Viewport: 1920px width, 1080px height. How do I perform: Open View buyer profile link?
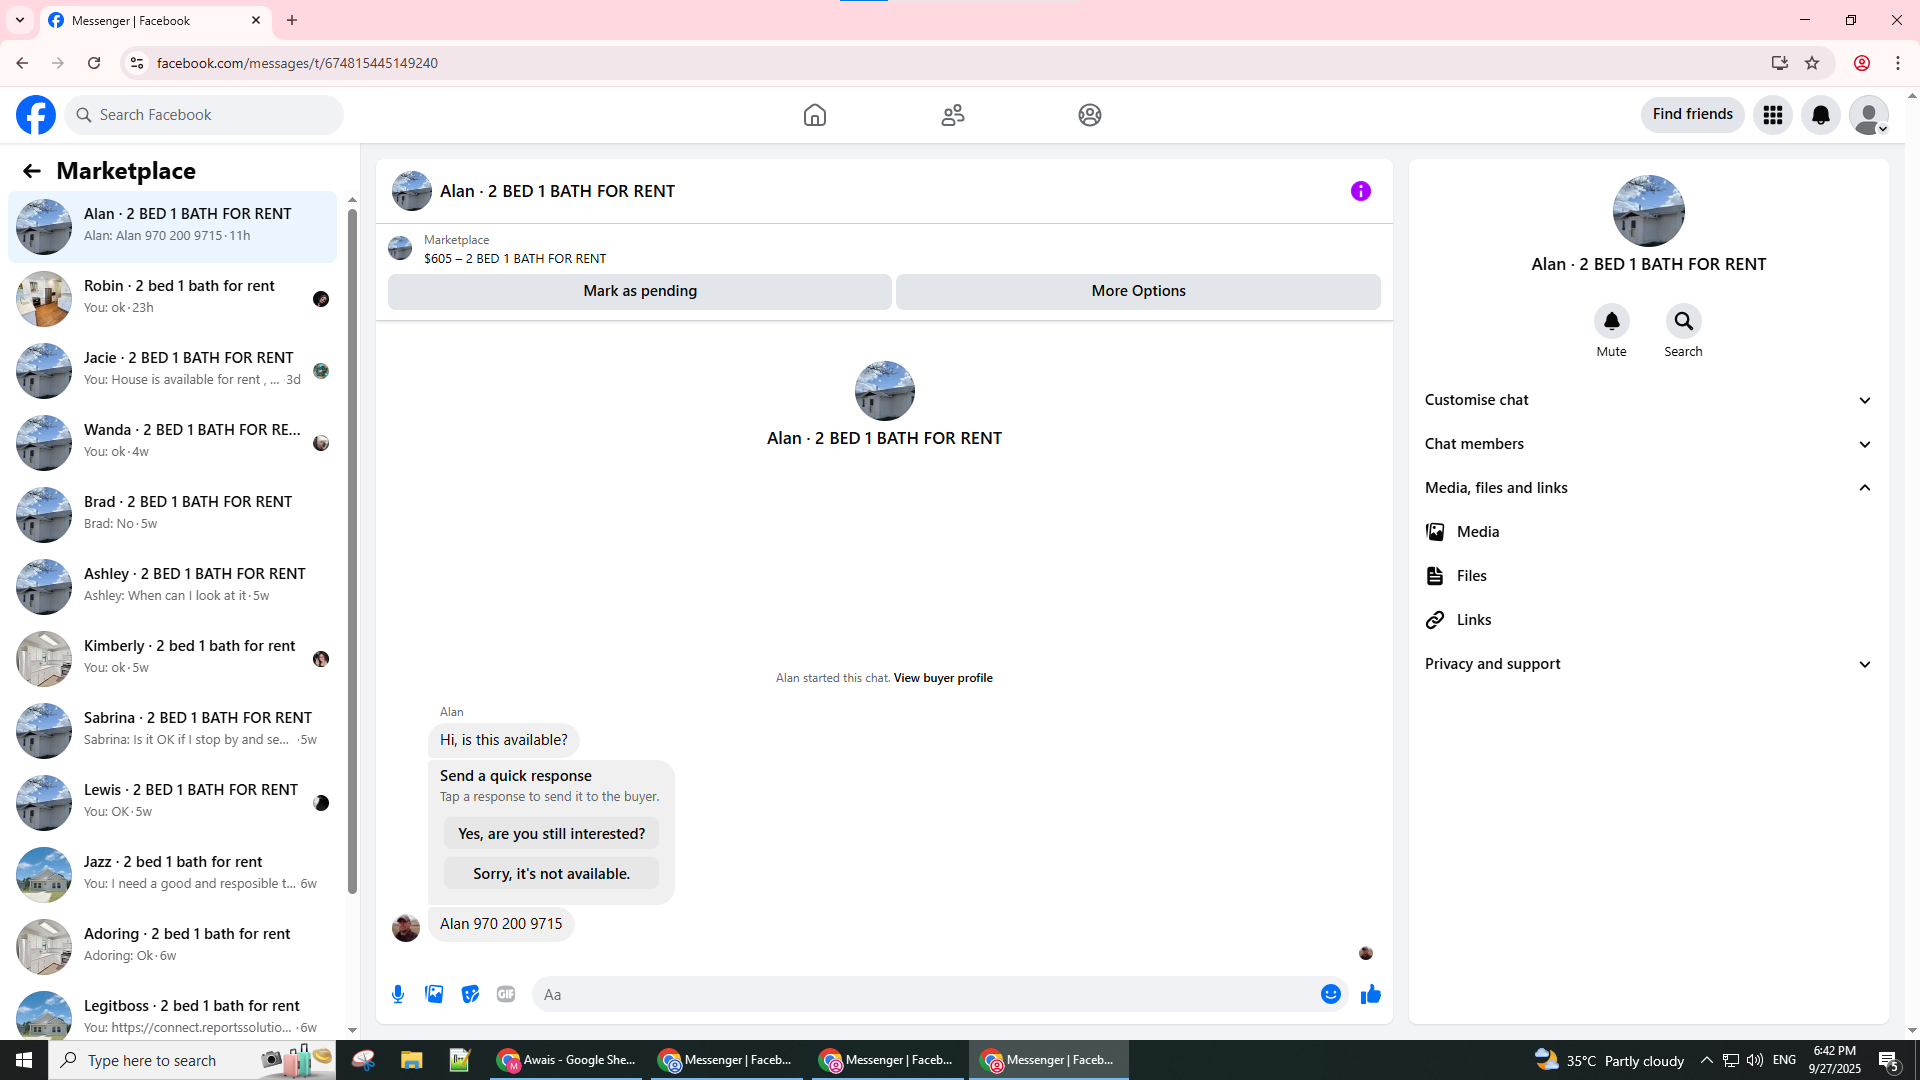click(942, 678)
